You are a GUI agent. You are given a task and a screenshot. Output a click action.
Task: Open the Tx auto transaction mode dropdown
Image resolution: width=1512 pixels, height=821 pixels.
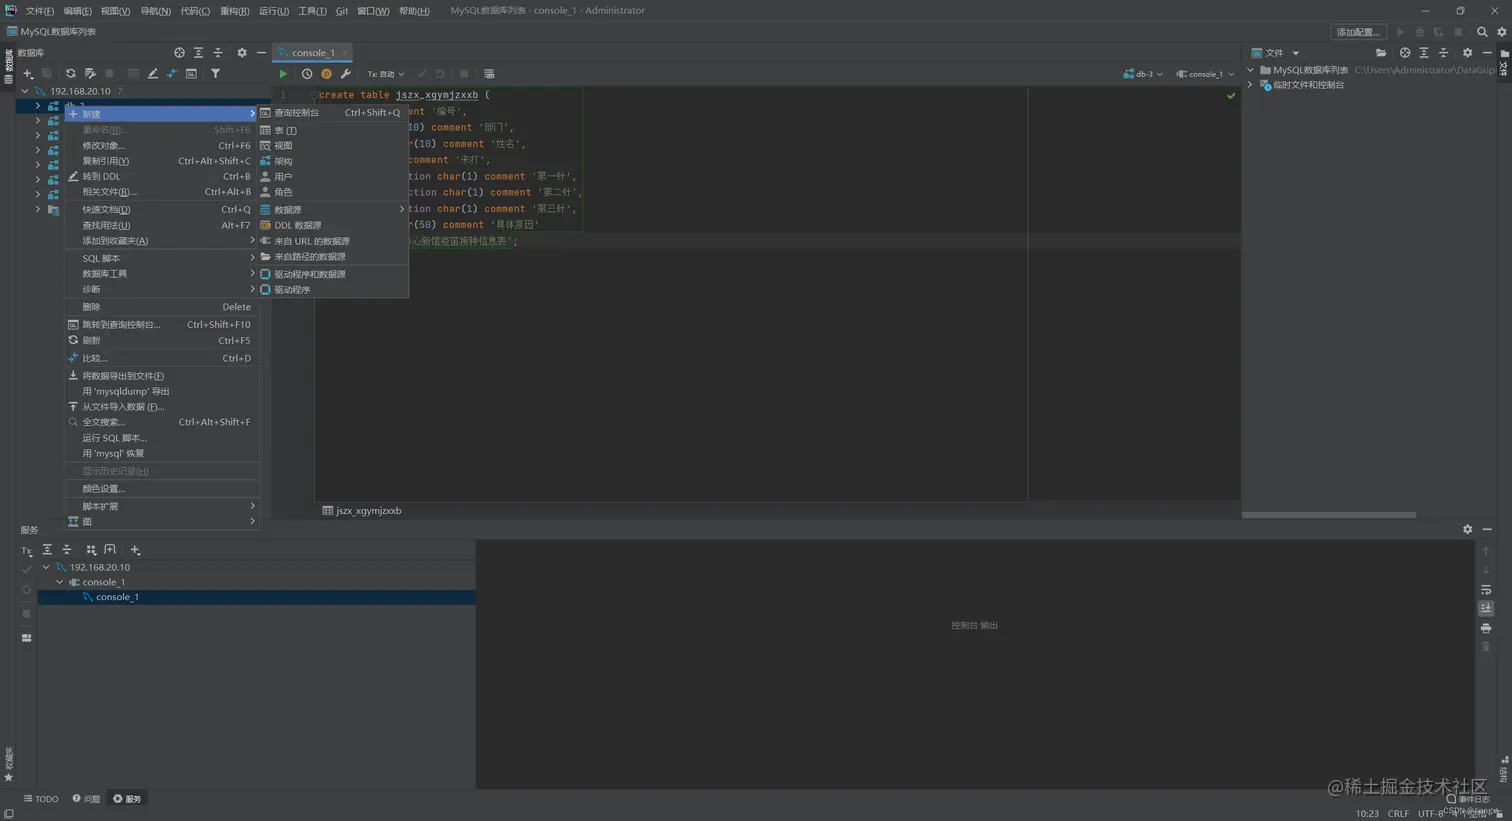(385, 74)
